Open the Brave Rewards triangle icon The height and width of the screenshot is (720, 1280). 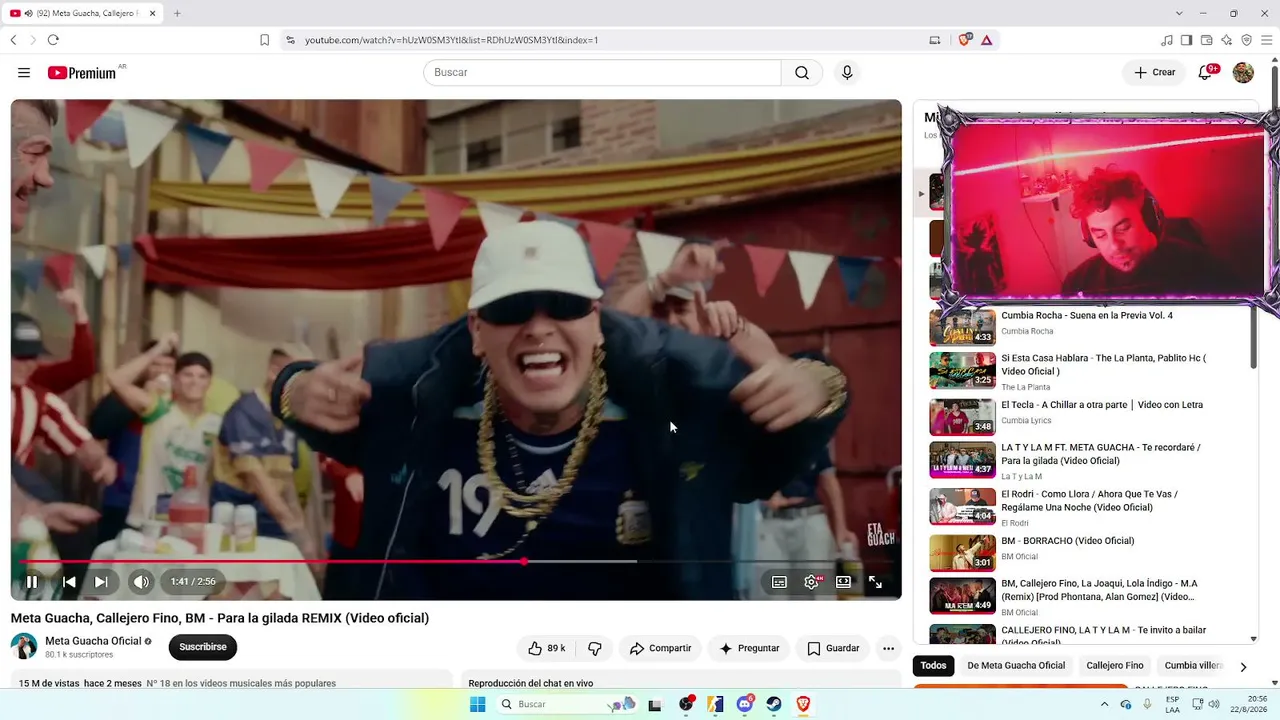[987, 40]
